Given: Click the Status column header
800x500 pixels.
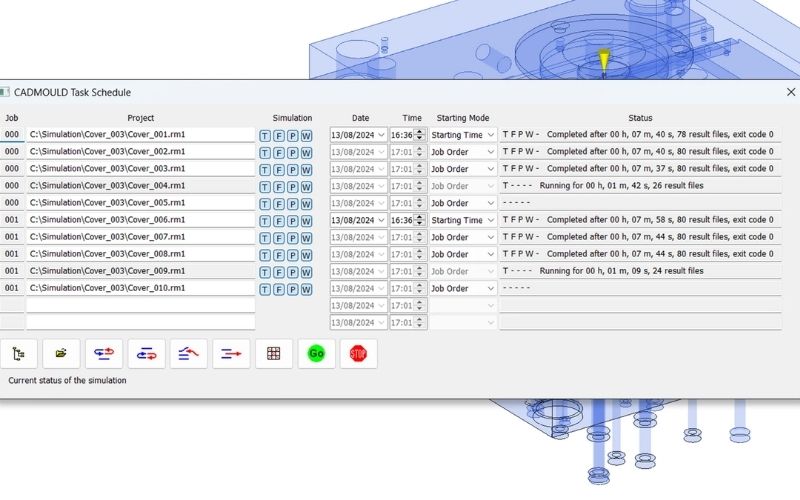Looking at the screenshot, I should tap(640, 118).
